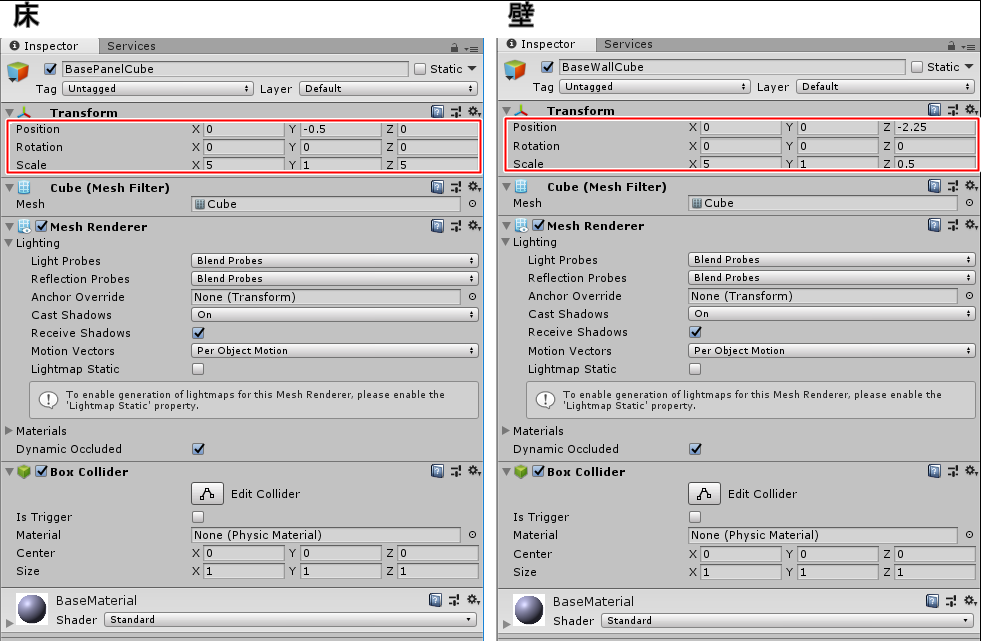Toggle Static checkbox for BasePanelCube
The image size is (981, 641).
420,69
